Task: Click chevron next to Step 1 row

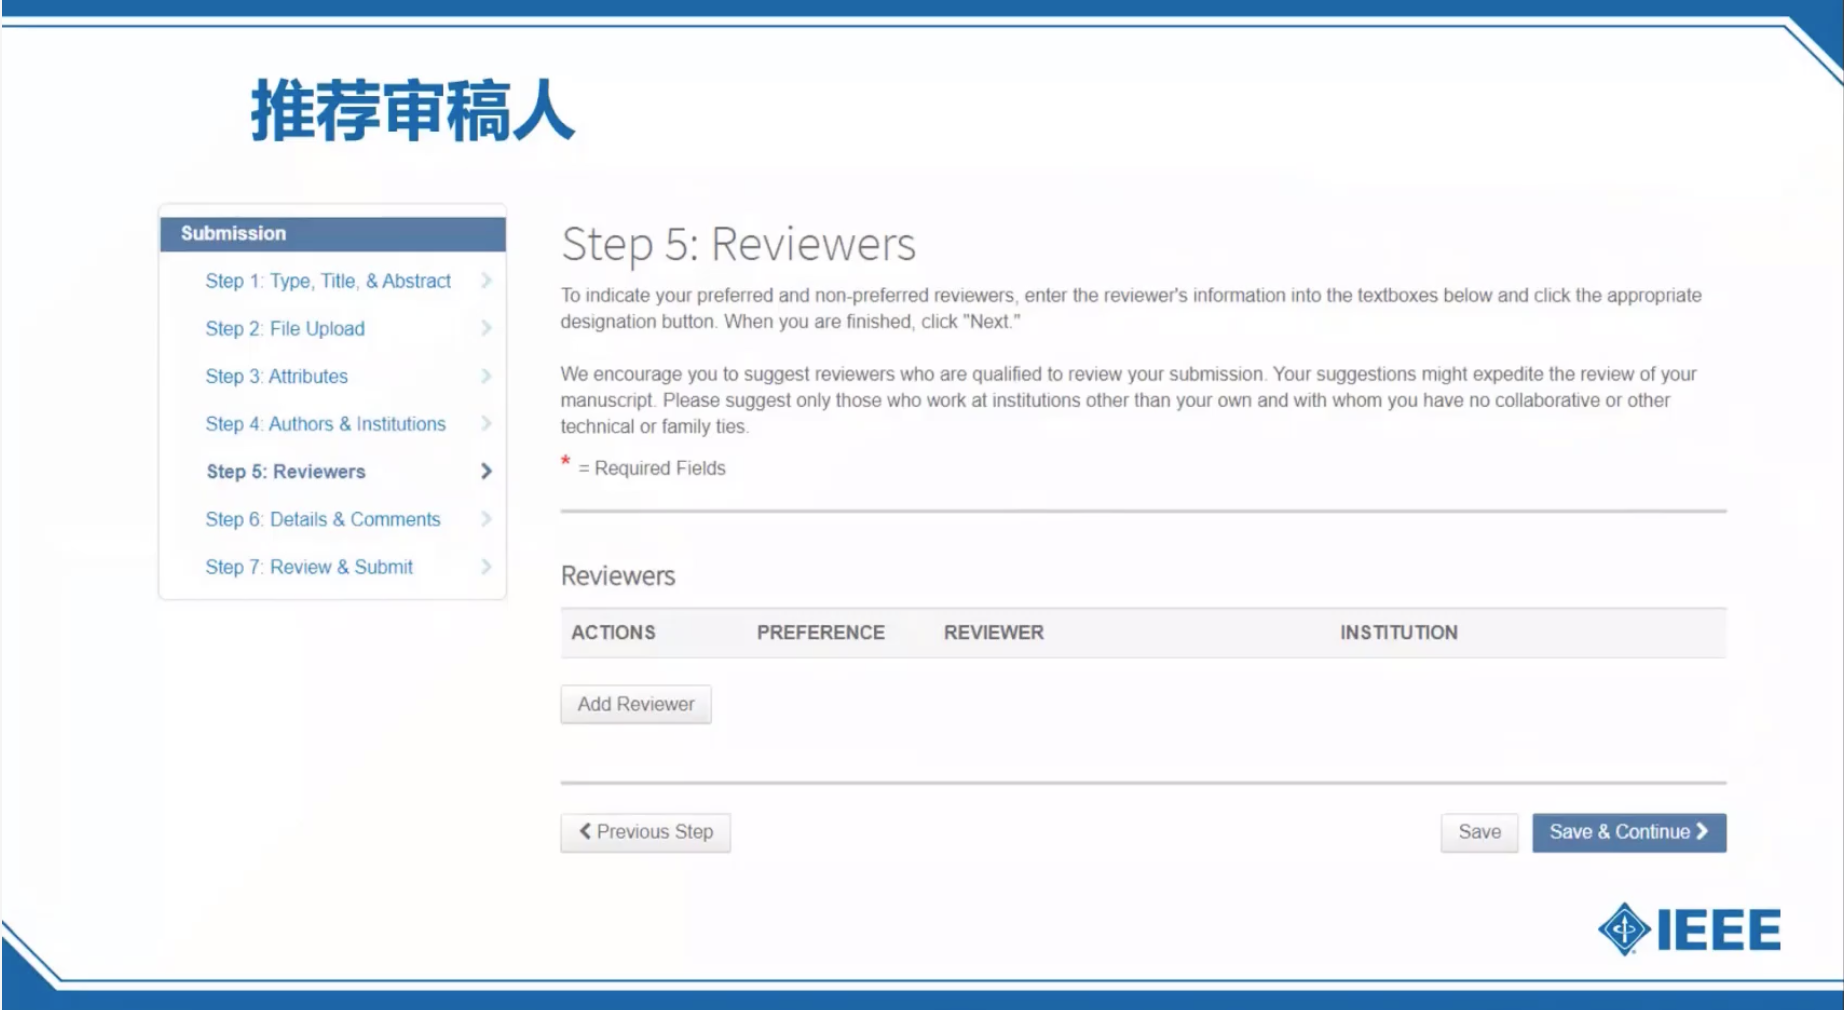Action: pos(486,281)
